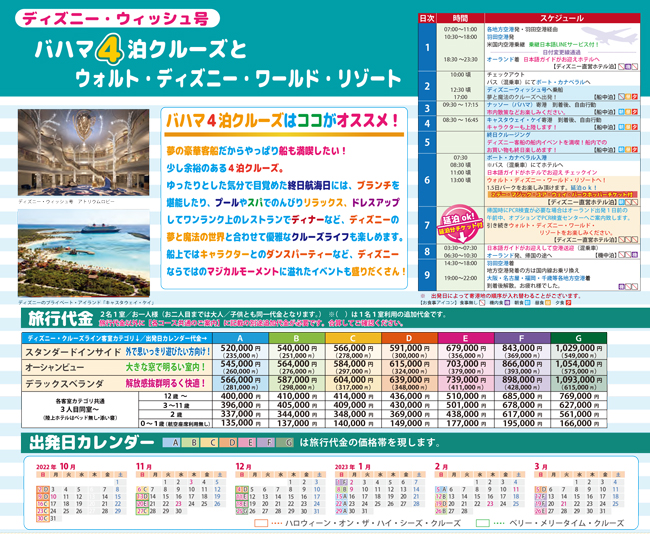Click the 1,029,000円 price cell
The image size is (650, 534).
(x=579, y=351)
